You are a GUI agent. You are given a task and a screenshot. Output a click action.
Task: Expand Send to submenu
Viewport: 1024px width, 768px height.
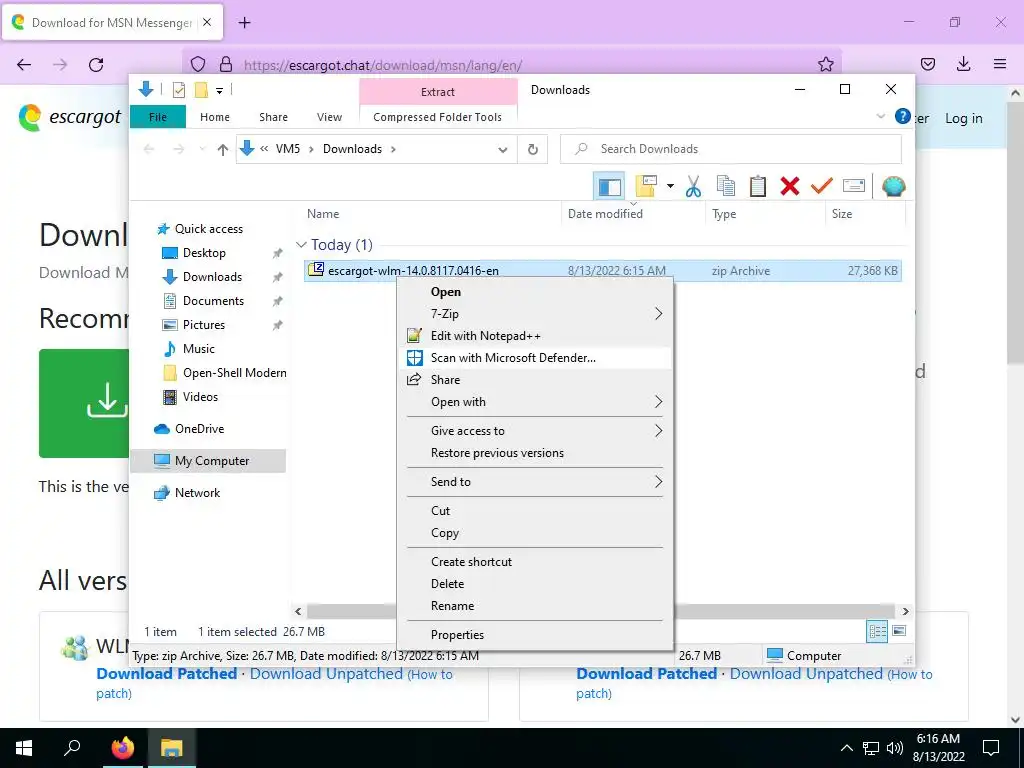click(x=535, y=481)
